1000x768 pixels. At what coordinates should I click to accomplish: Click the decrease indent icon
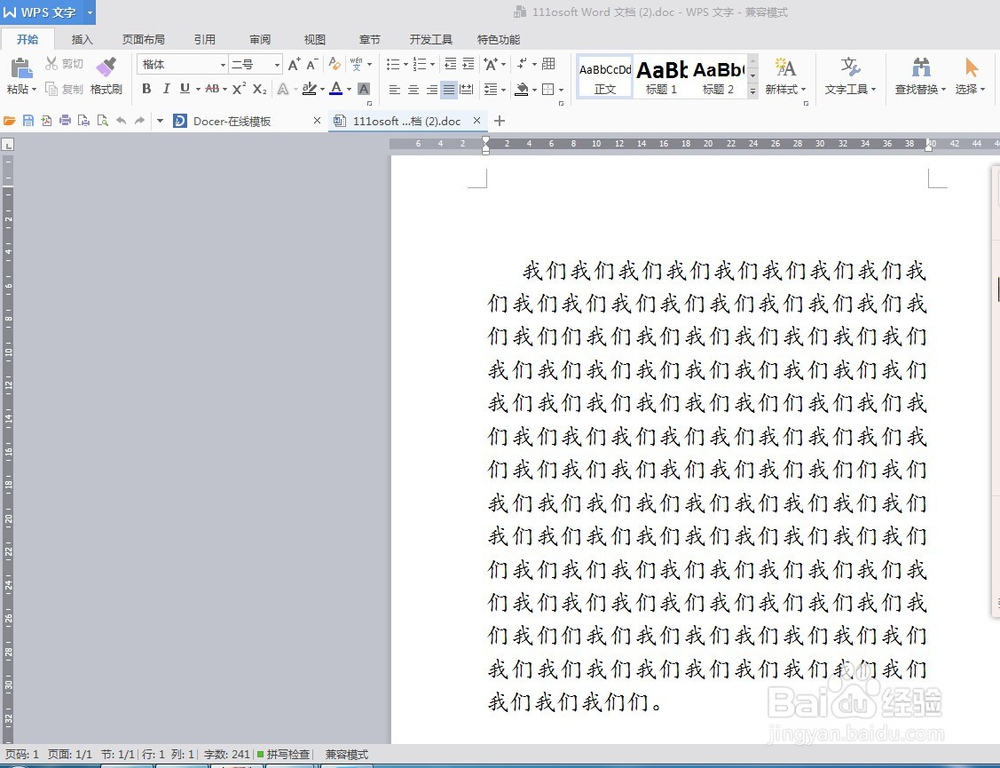(x=450, y=64)
